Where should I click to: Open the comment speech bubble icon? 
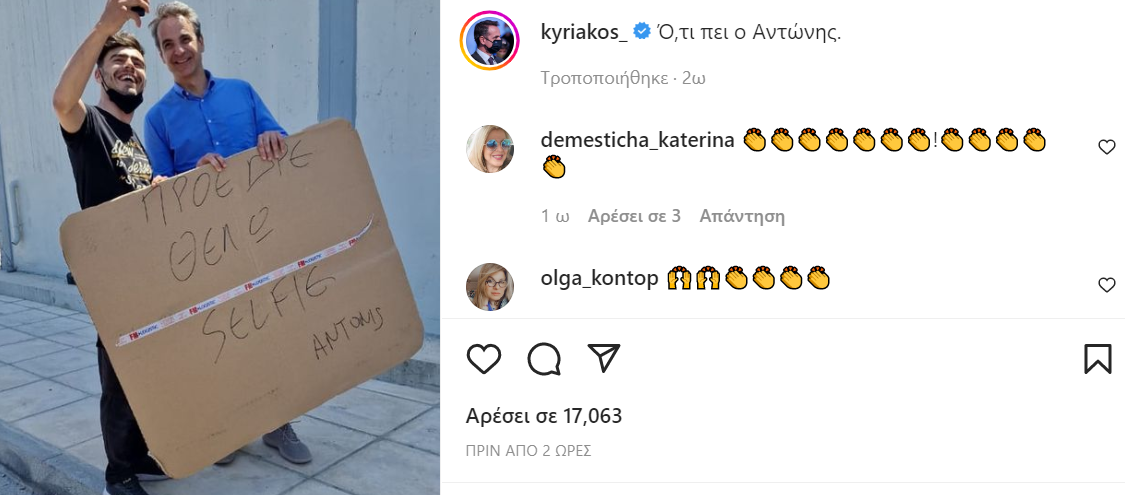tap(544, 359)
